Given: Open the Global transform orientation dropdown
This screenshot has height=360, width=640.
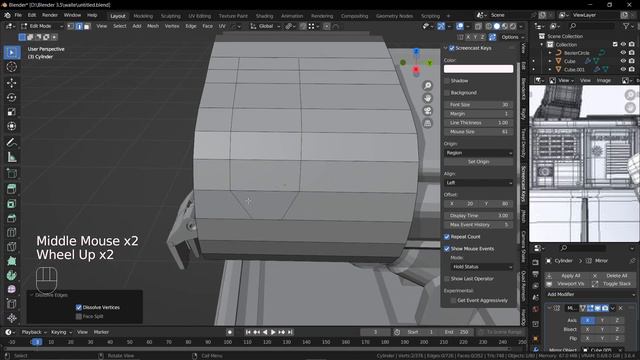Looking at the screenshot, I should click(x=265, y=26).
